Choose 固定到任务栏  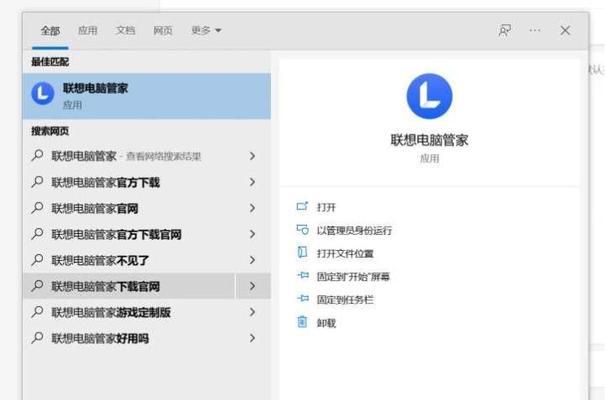(x=345, y=300)
